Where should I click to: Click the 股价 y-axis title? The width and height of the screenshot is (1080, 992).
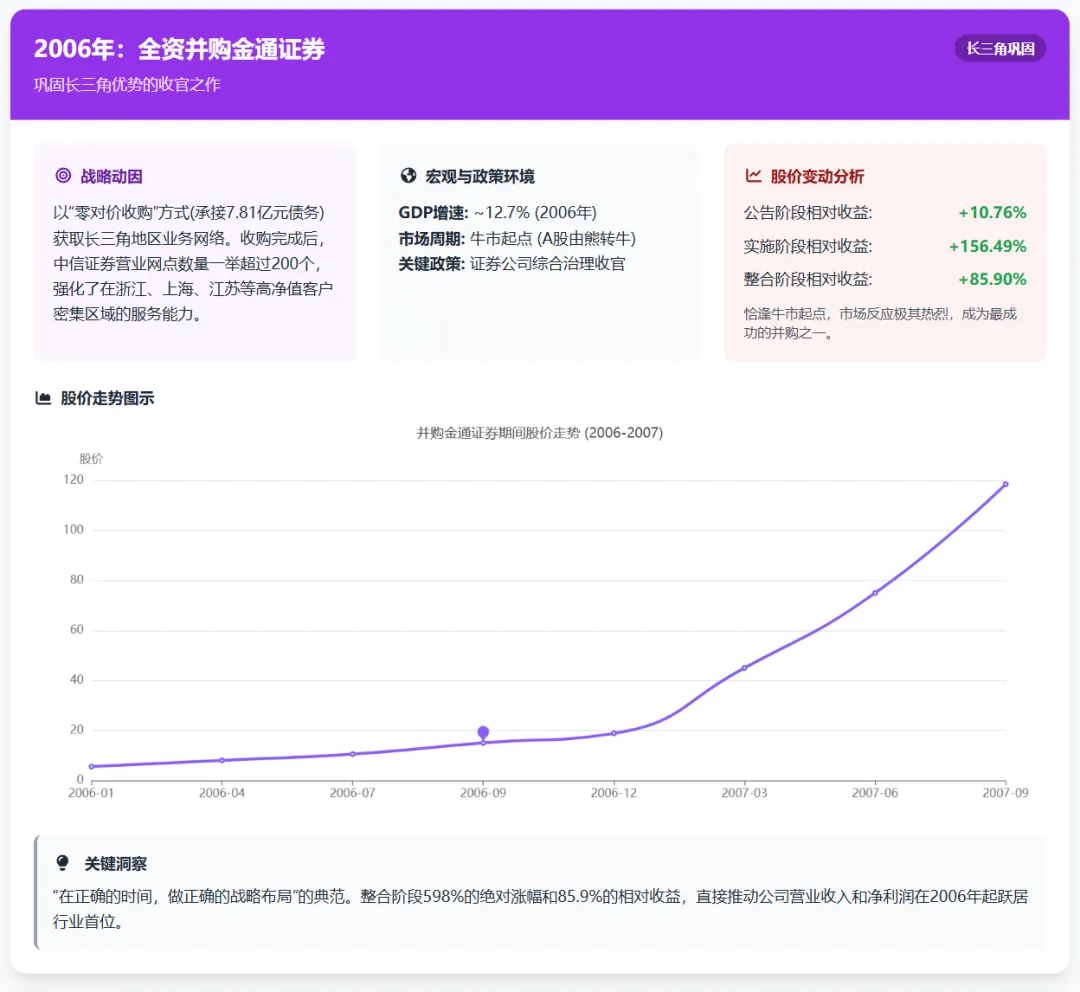(91, 458)
